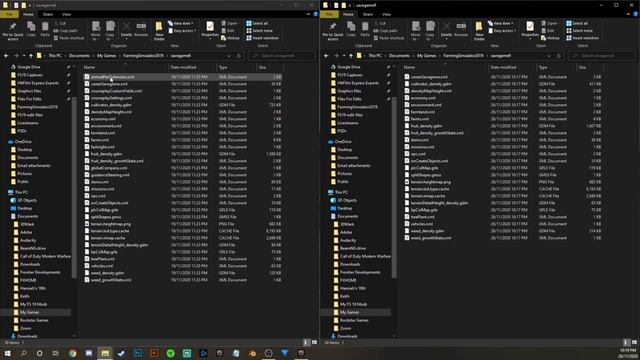Open the Home tab in right window
640x360 pixels.
pyautogui.click(x=348, y=14)
